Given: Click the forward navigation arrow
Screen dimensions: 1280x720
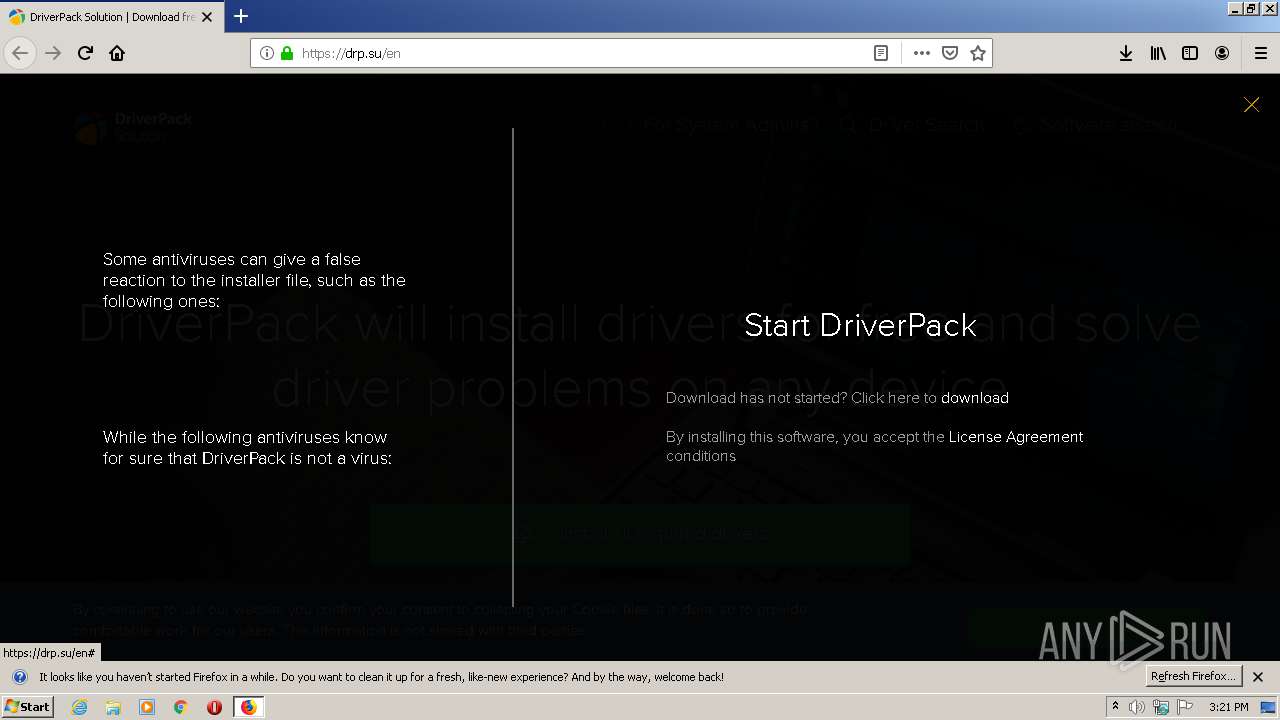Looking at the screenshot, I should (x=53, y=53).
